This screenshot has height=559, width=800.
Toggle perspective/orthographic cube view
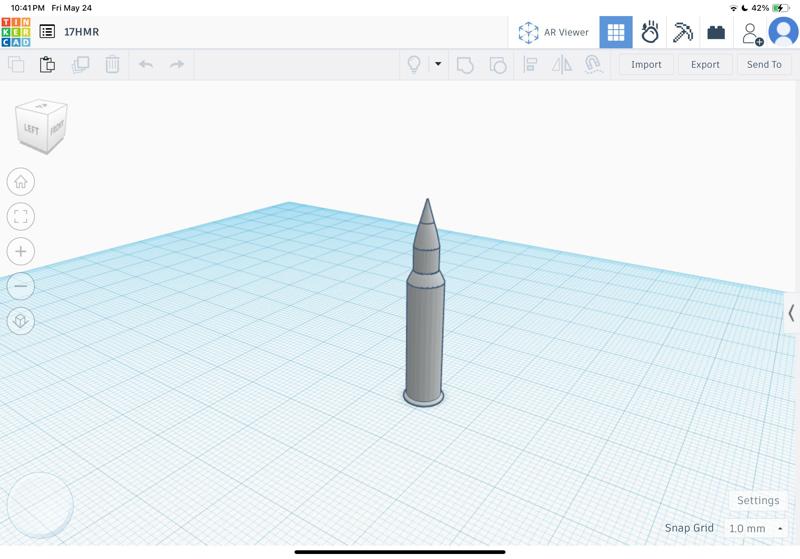pyautogui.click(x=21, y=321)
